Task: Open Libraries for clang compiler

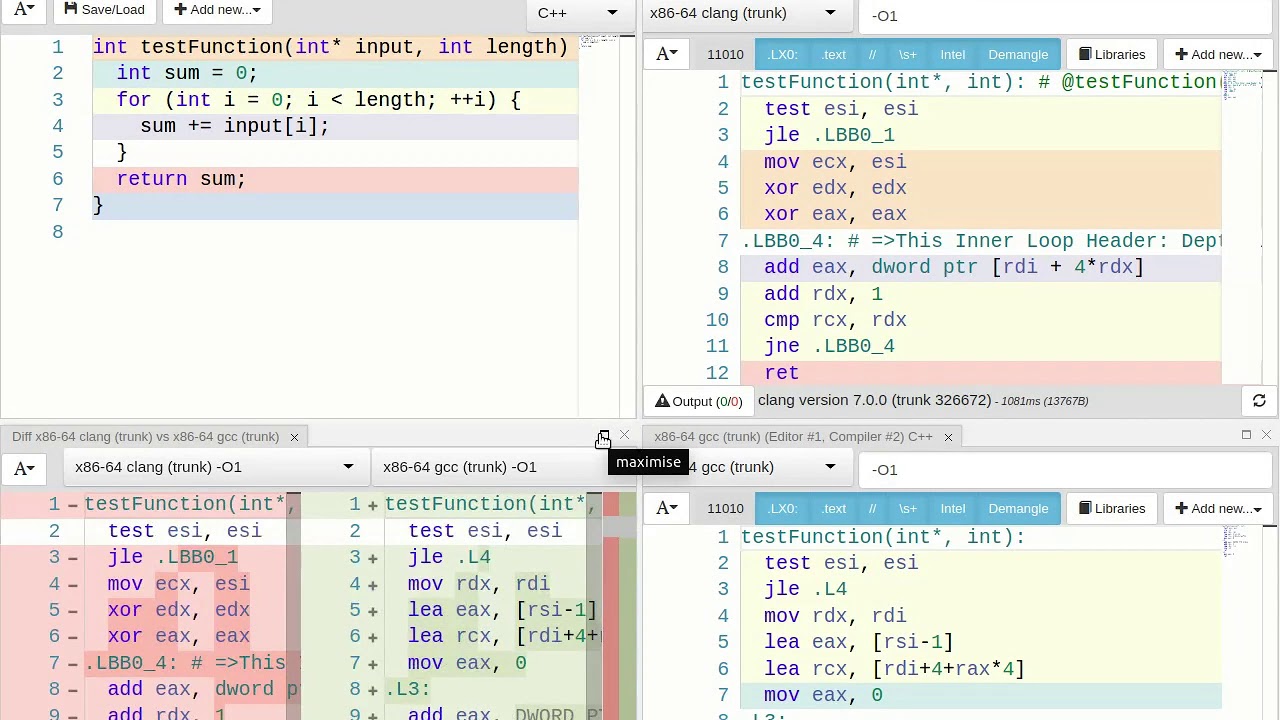Action: click(1112, 55)
